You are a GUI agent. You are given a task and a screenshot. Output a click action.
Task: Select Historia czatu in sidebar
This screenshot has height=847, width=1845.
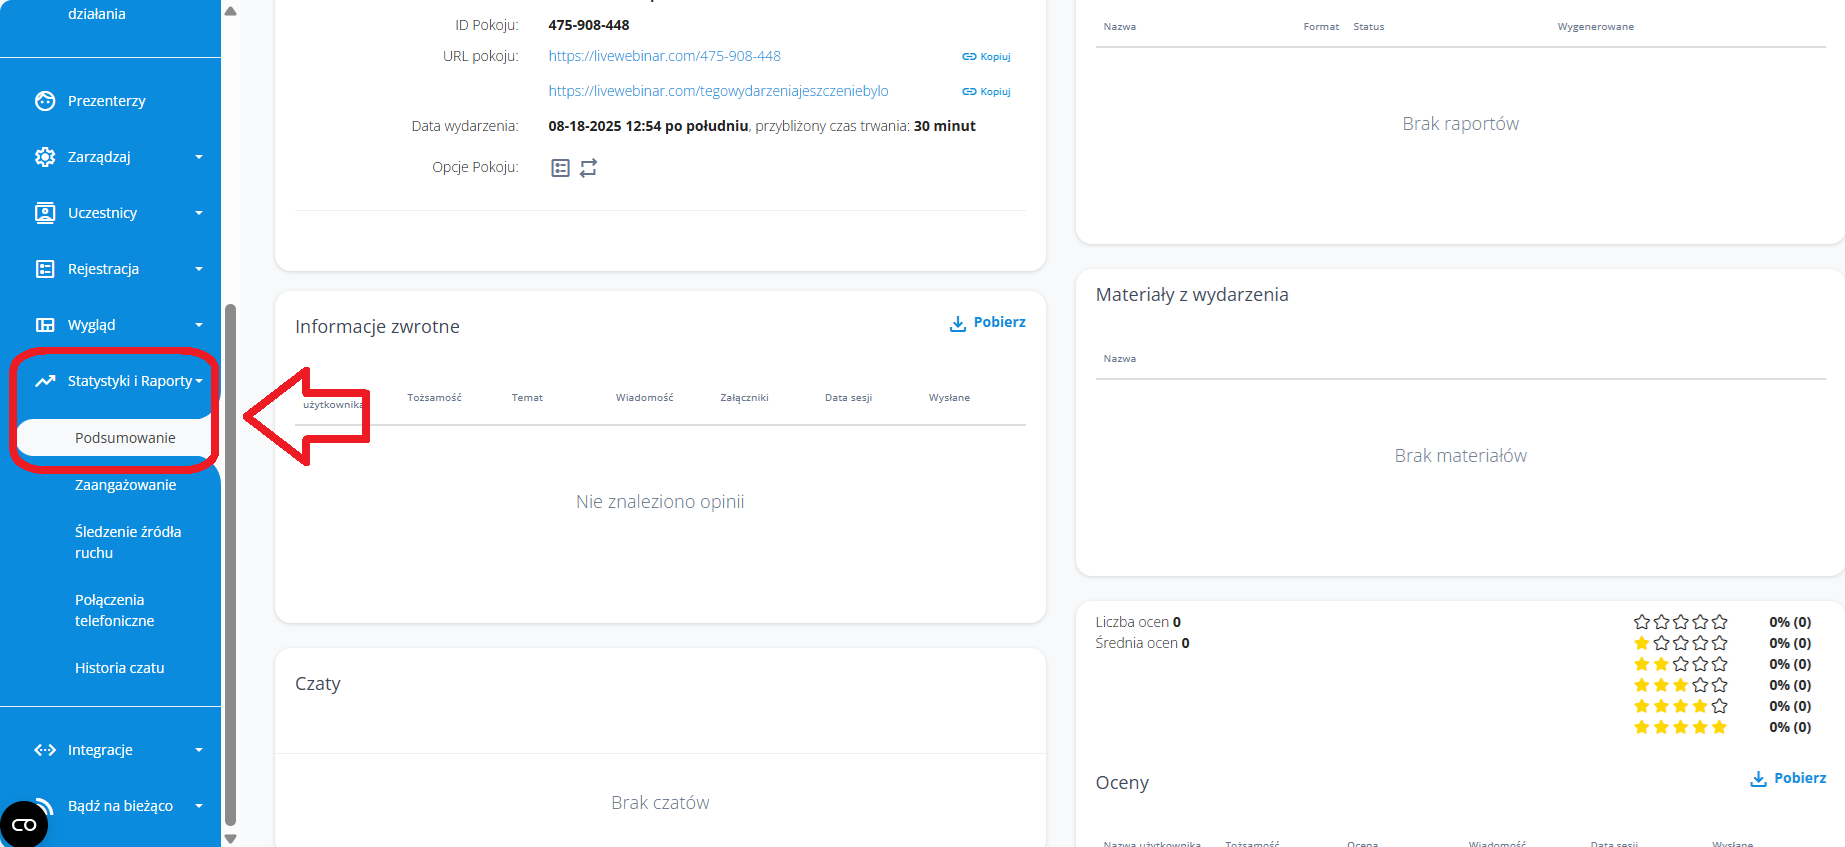pos(119,668)
